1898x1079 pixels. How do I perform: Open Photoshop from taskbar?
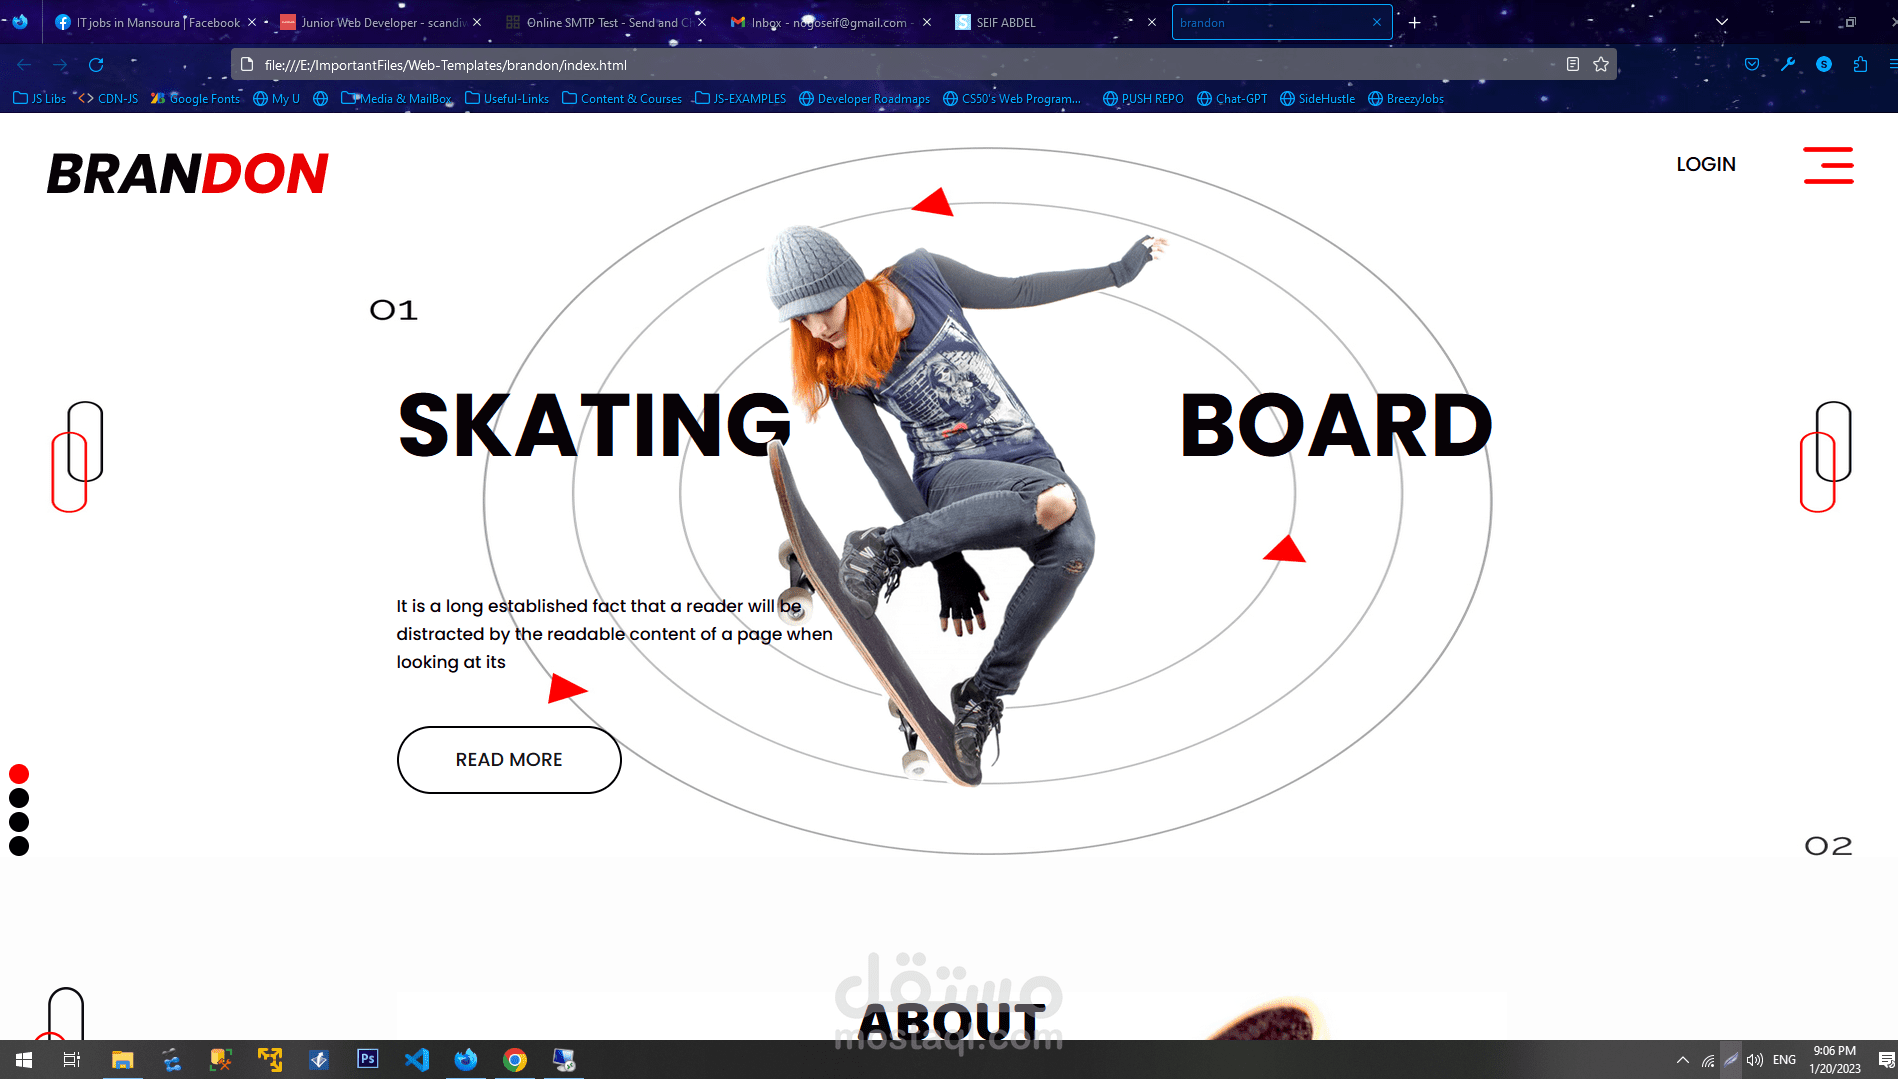pos(368,1059)
